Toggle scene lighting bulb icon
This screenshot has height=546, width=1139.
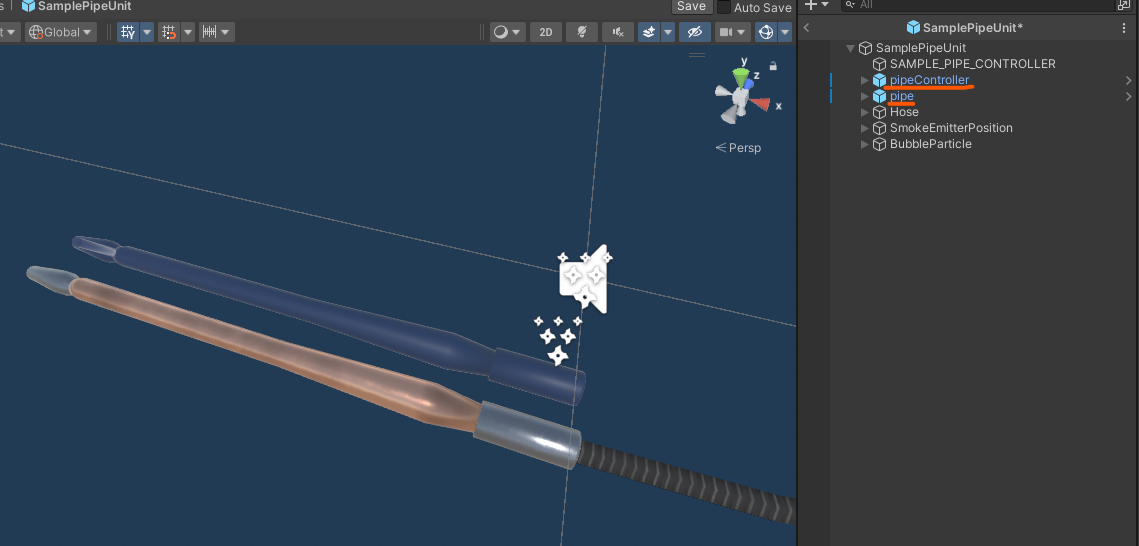coord(582,32)
